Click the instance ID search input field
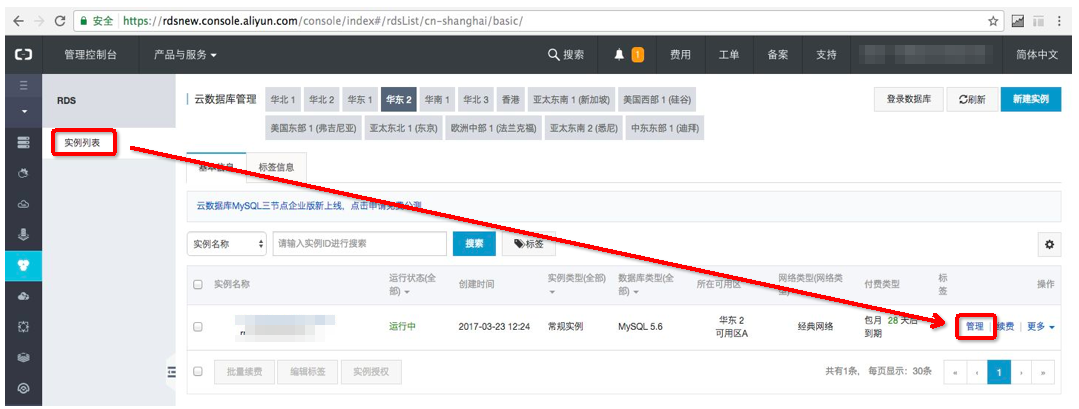 click(360, 244)
